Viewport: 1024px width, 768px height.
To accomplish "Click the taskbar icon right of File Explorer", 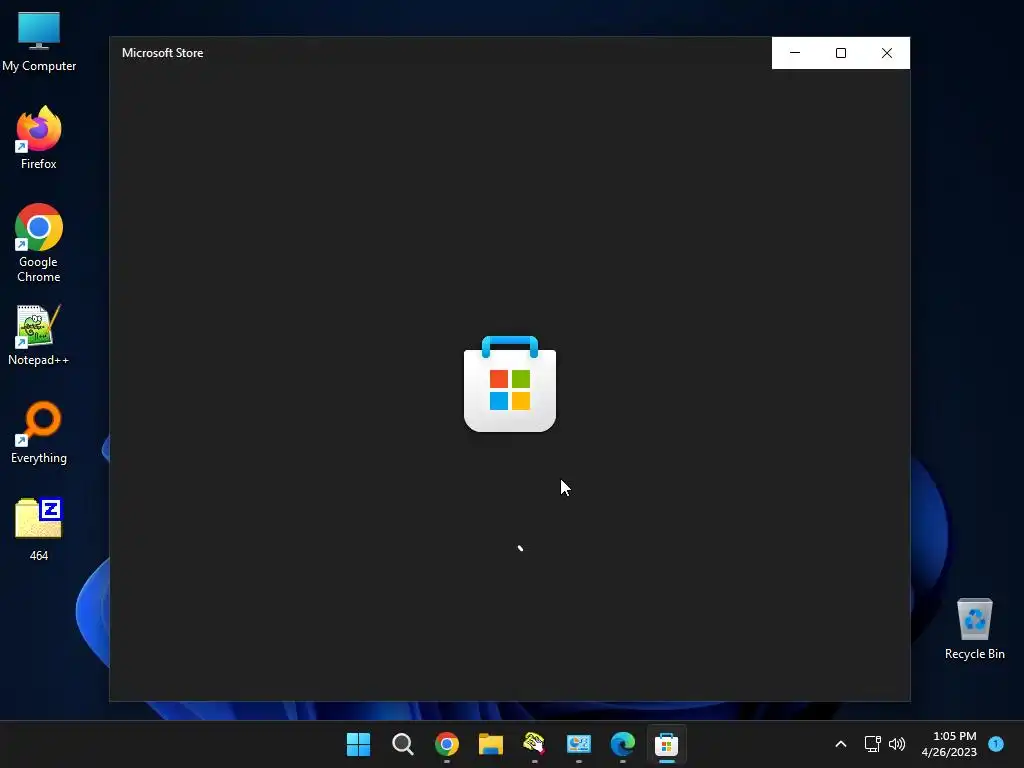I will (x=534, y=744).
